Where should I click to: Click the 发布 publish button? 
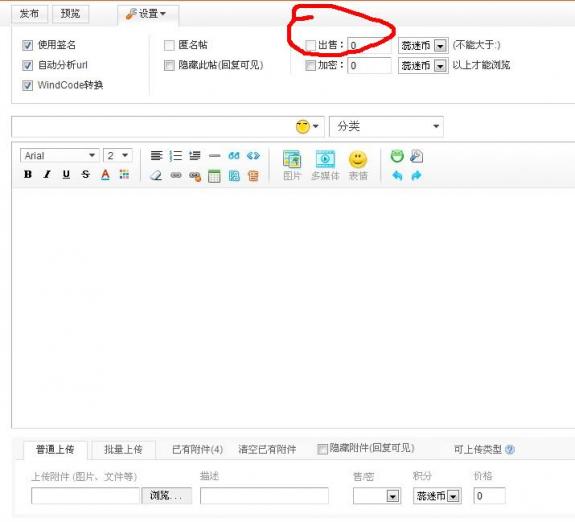tap(29, 14)
